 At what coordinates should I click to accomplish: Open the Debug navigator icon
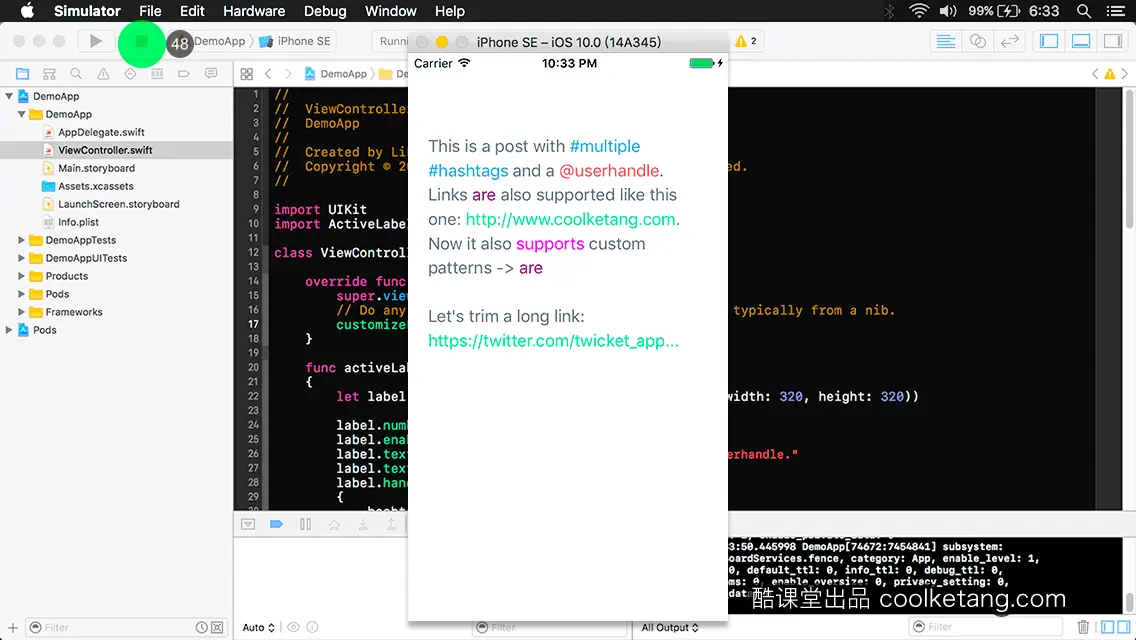click(x=157, y=74)
